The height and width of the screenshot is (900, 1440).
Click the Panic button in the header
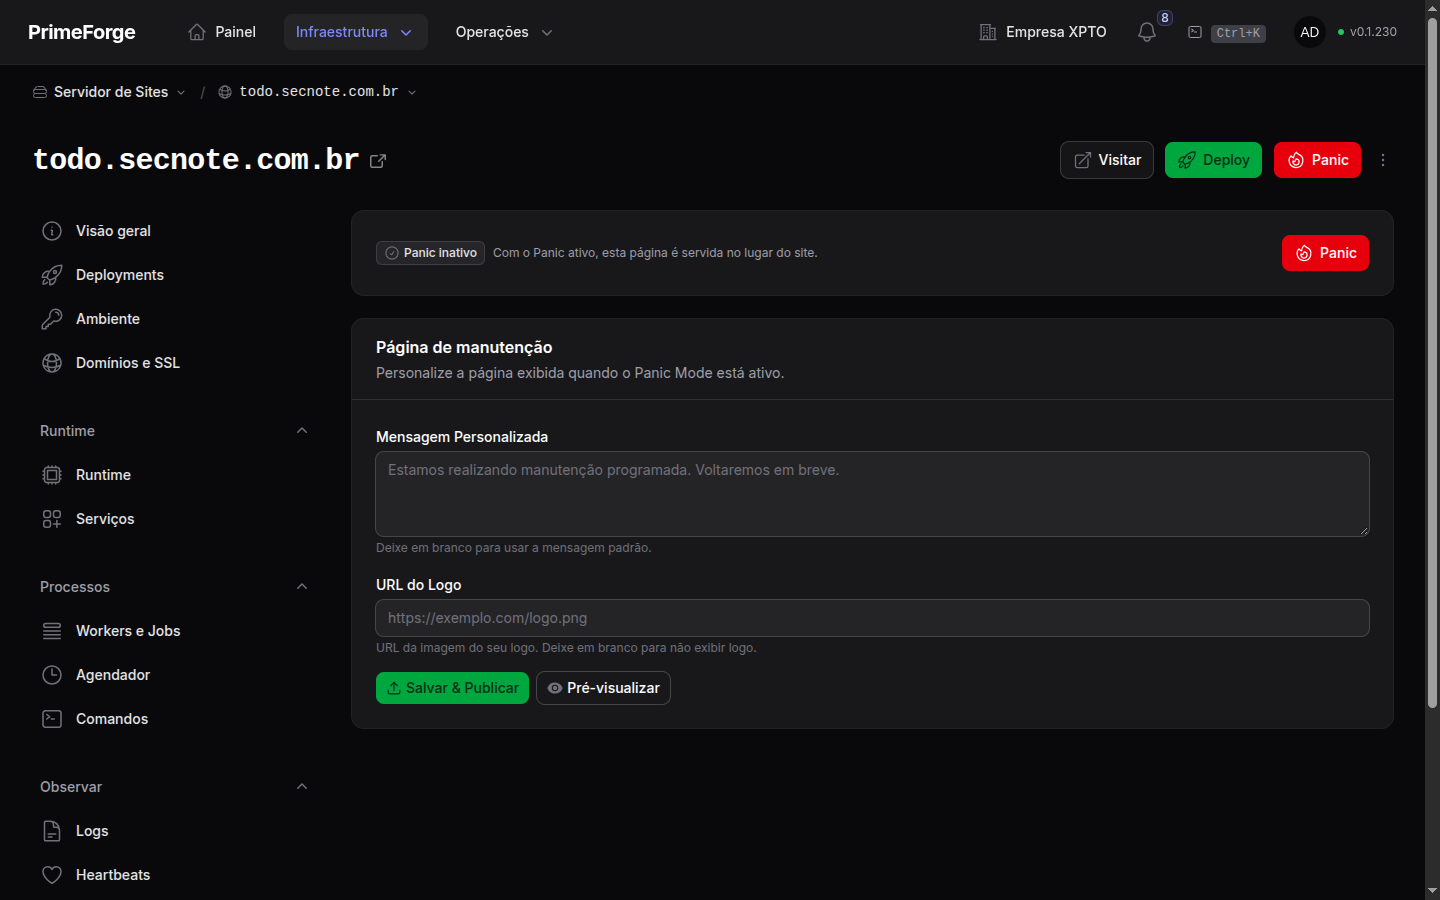coord(1317,160)
